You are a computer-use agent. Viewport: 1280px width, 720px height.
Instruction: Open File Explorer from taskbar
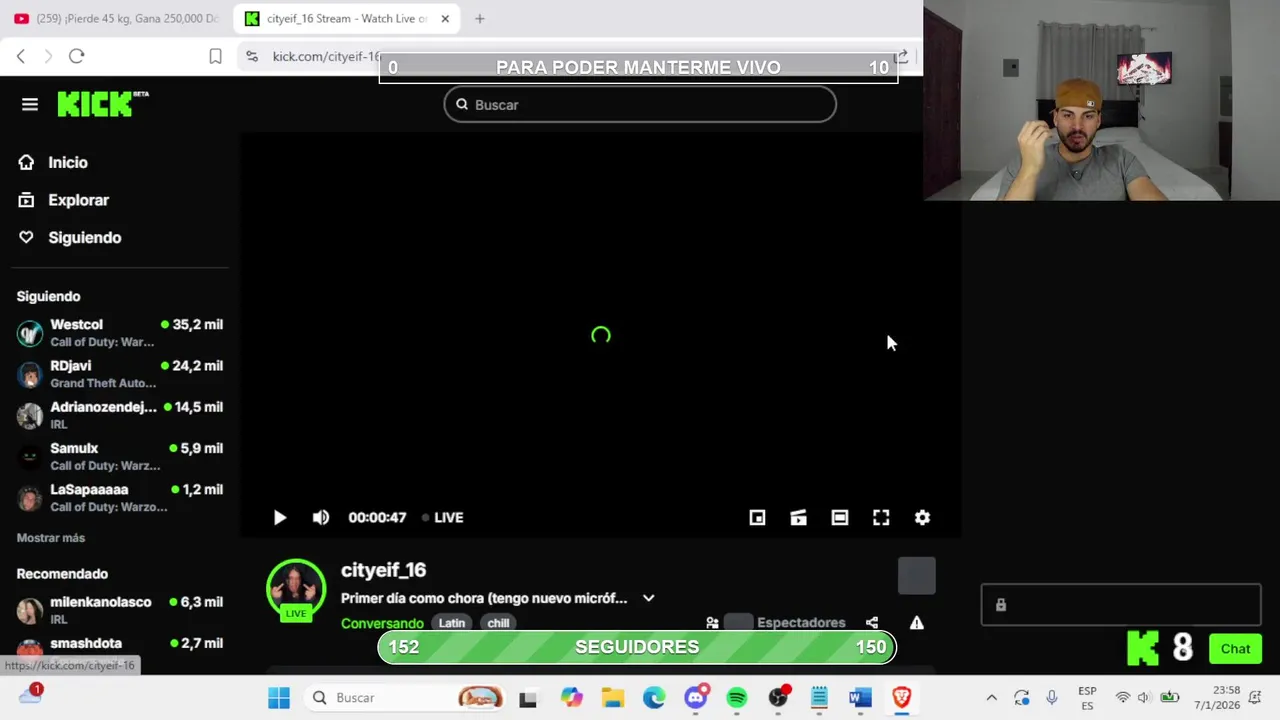(613, 698)
